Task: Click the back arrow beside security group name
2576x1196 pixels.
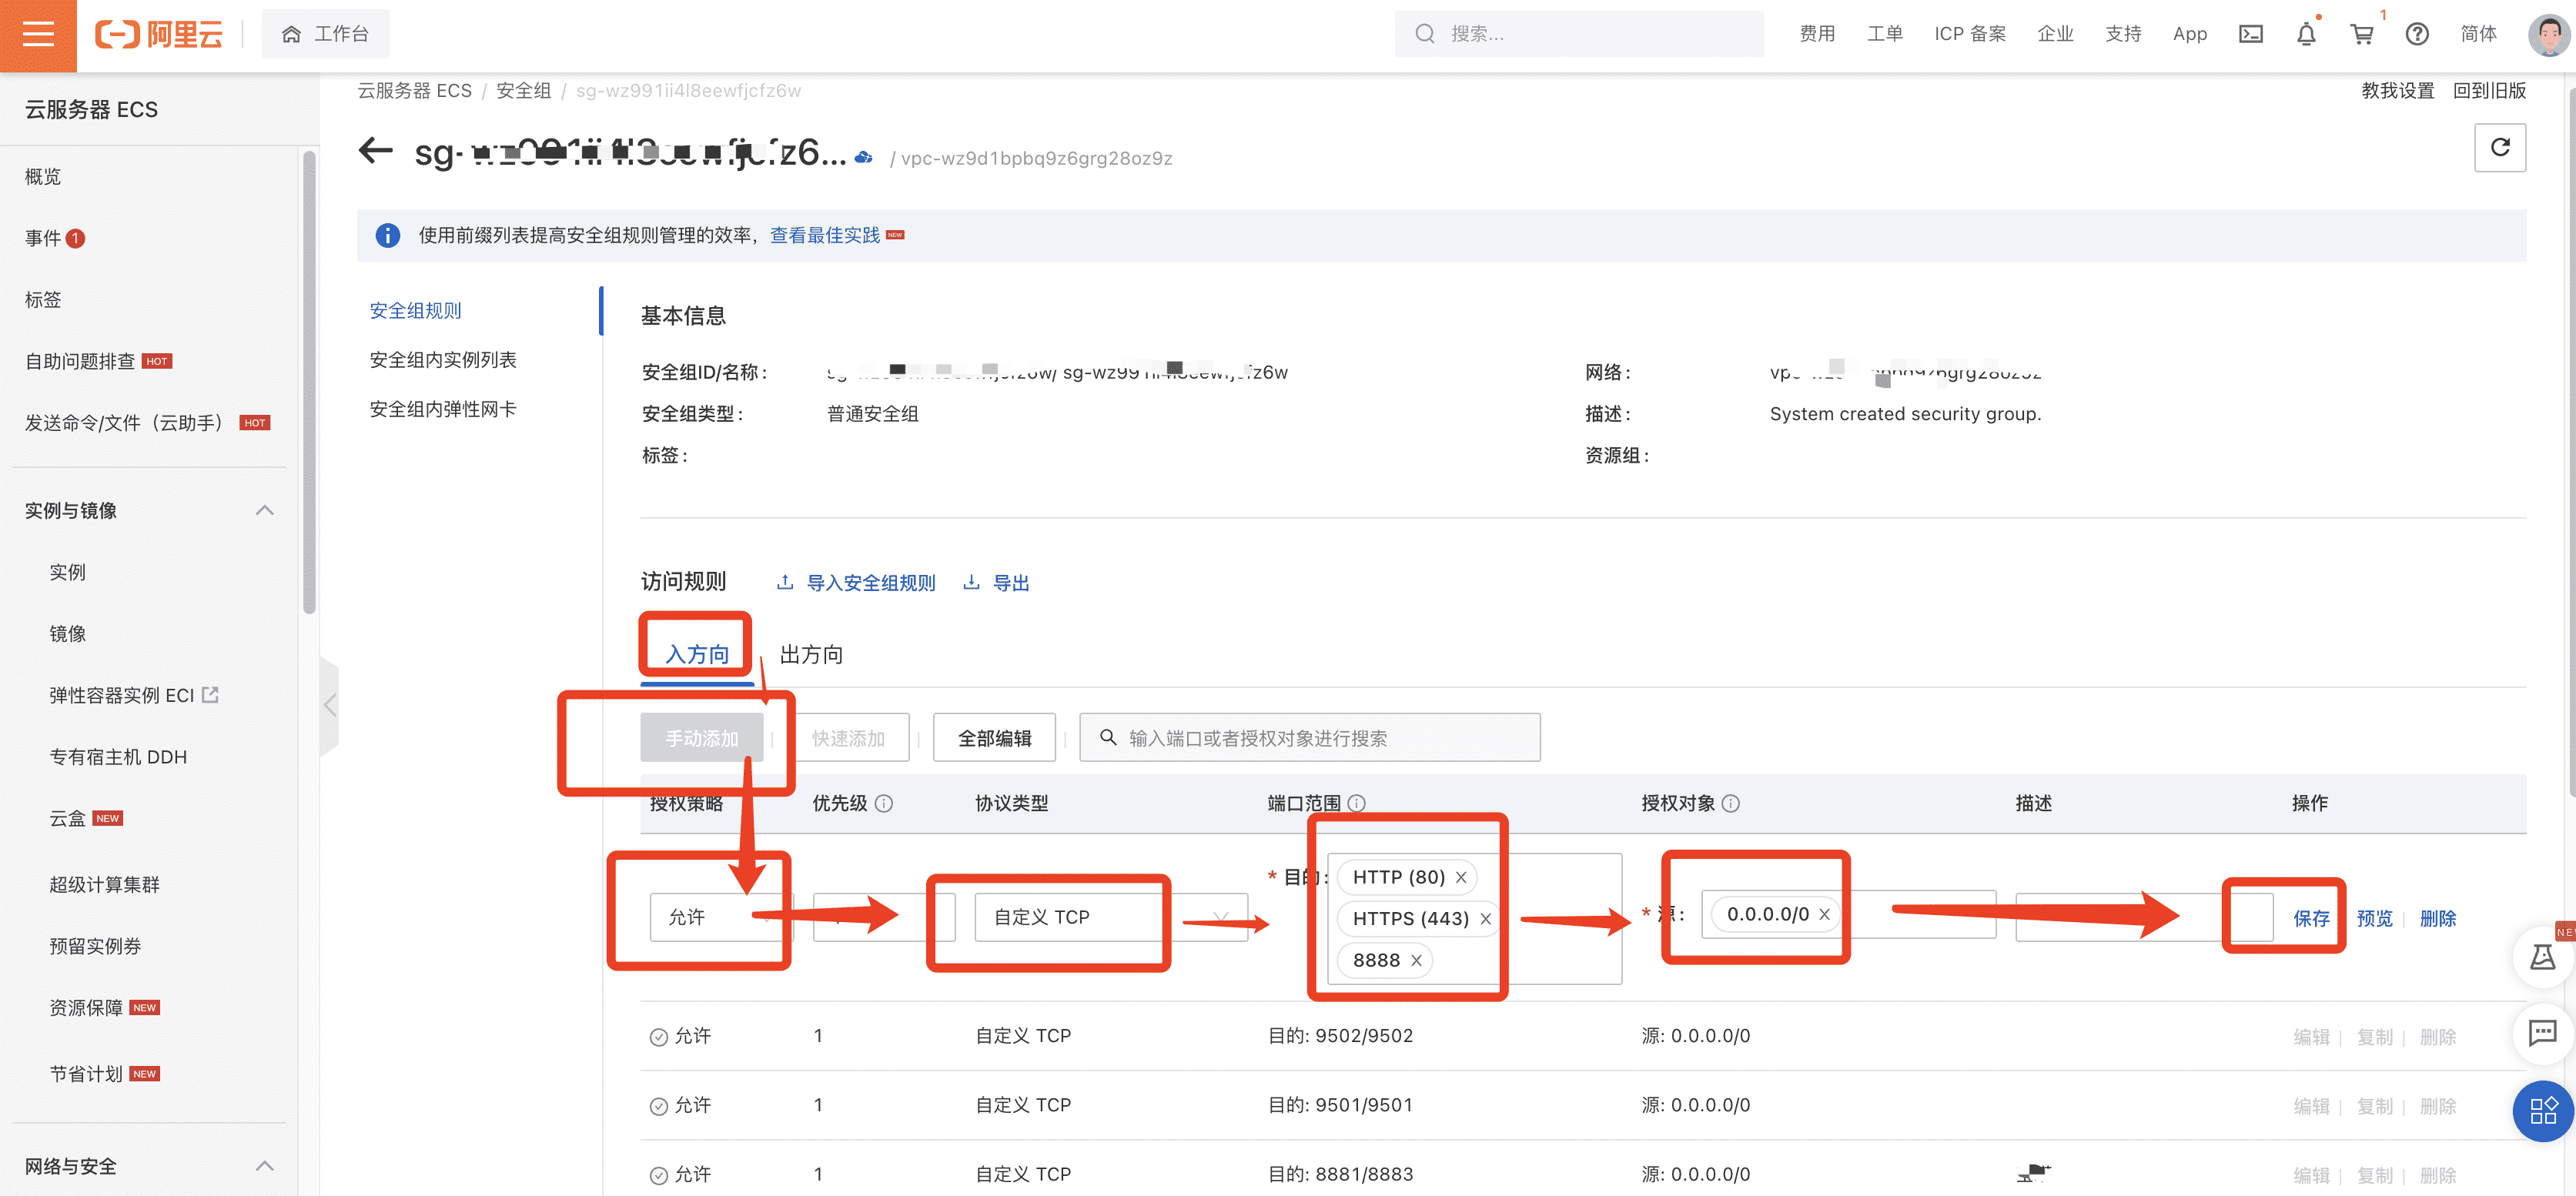Action: 376,152
